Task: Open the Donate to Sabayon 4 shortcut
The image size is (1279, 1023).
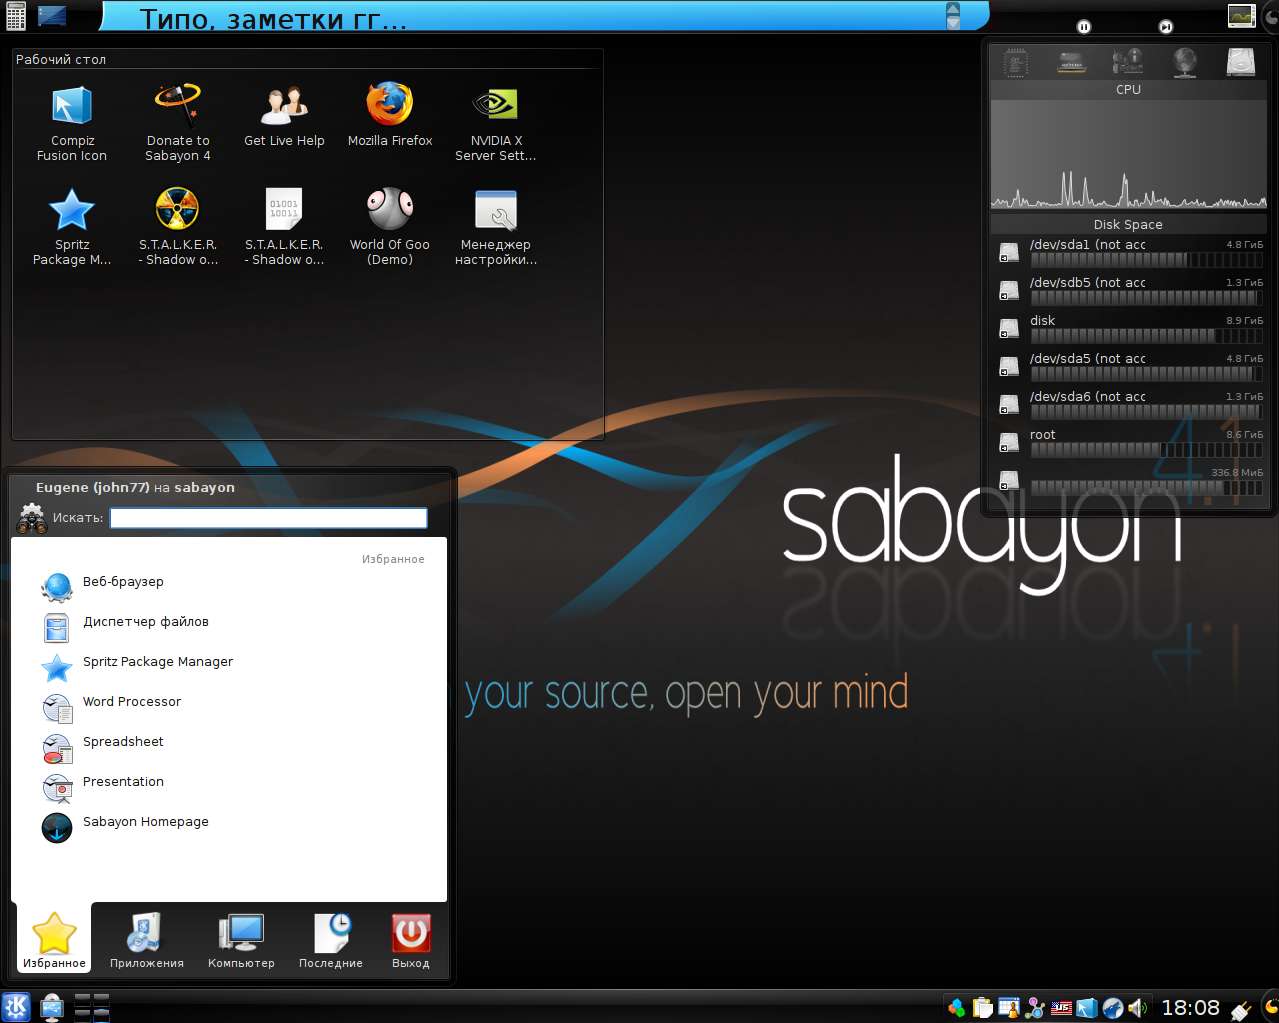Action: click(178, 123)
